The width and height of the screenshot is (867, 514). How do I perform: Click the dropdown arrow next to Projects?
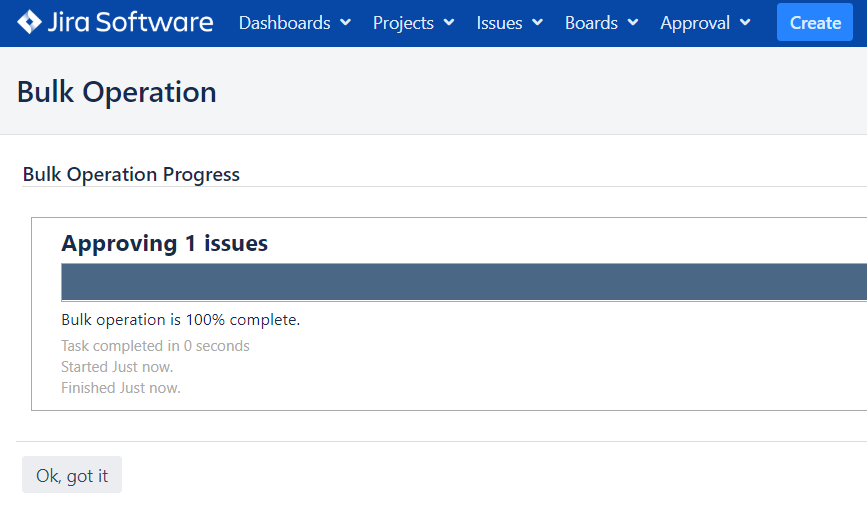[x=449, y=22]
